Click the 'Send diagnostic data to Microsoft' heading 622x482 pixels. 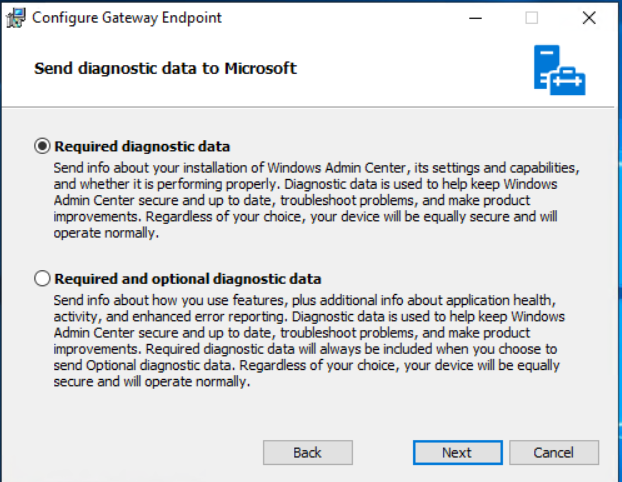pos(165,68)
